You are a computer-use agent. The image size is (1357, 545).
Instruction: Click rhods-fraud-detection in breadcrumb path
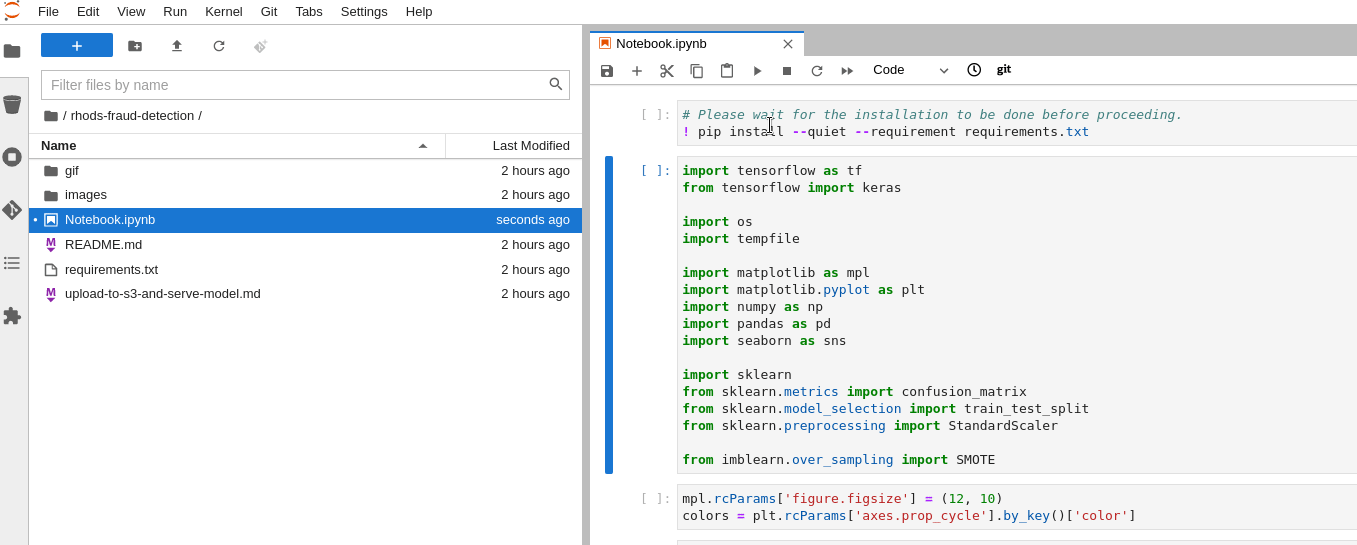(x=132, y=115)
